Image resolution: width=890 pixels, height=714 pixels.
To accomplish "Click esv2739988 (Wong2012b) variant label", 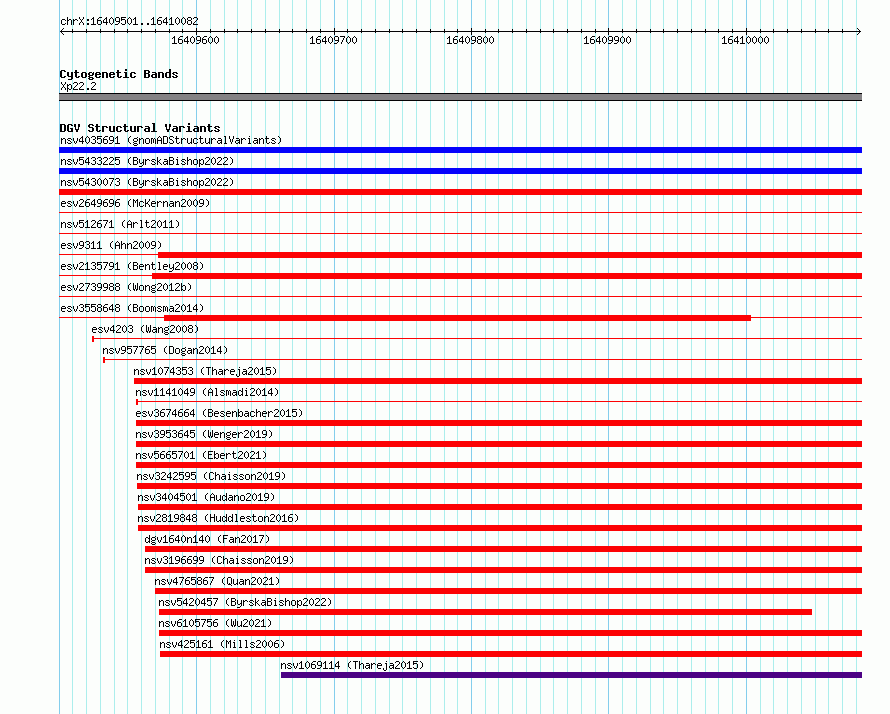I will click(x=126, y=287).
